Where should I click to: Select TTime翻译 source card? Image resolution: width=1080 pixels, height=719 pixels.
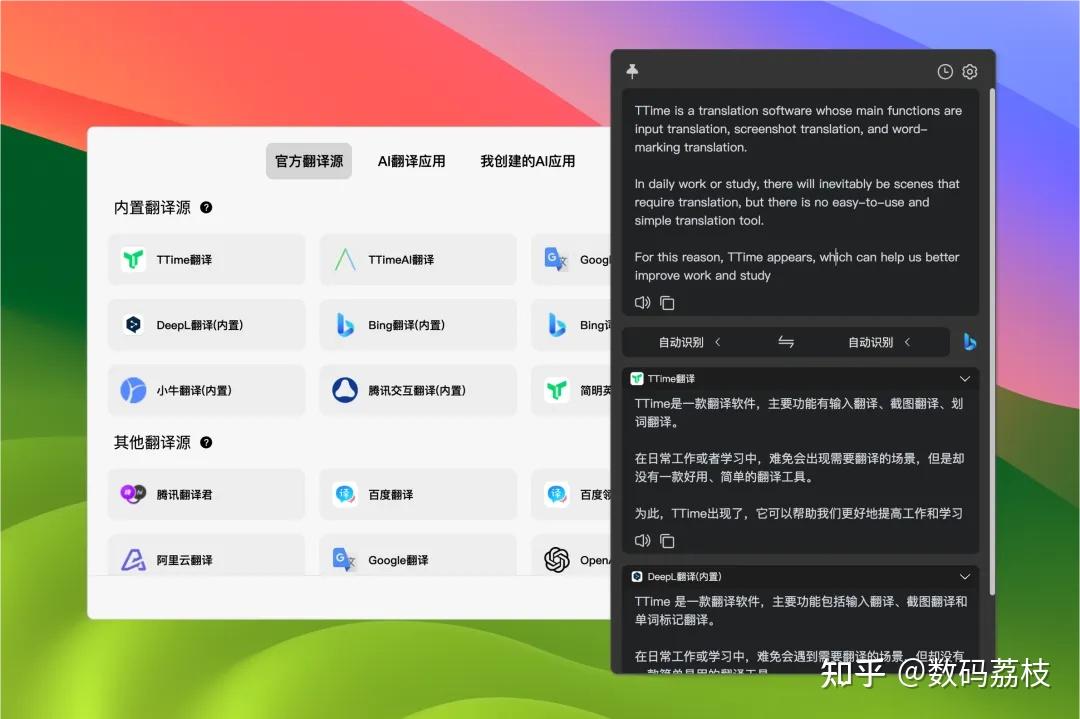point(206,260)
